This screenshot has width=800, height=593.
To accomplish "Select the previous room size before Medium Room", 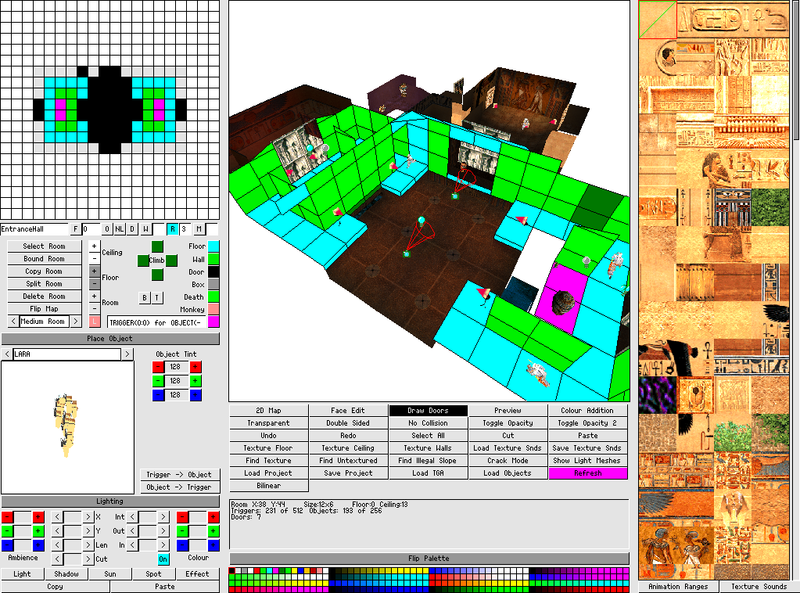I will (13, 322).
